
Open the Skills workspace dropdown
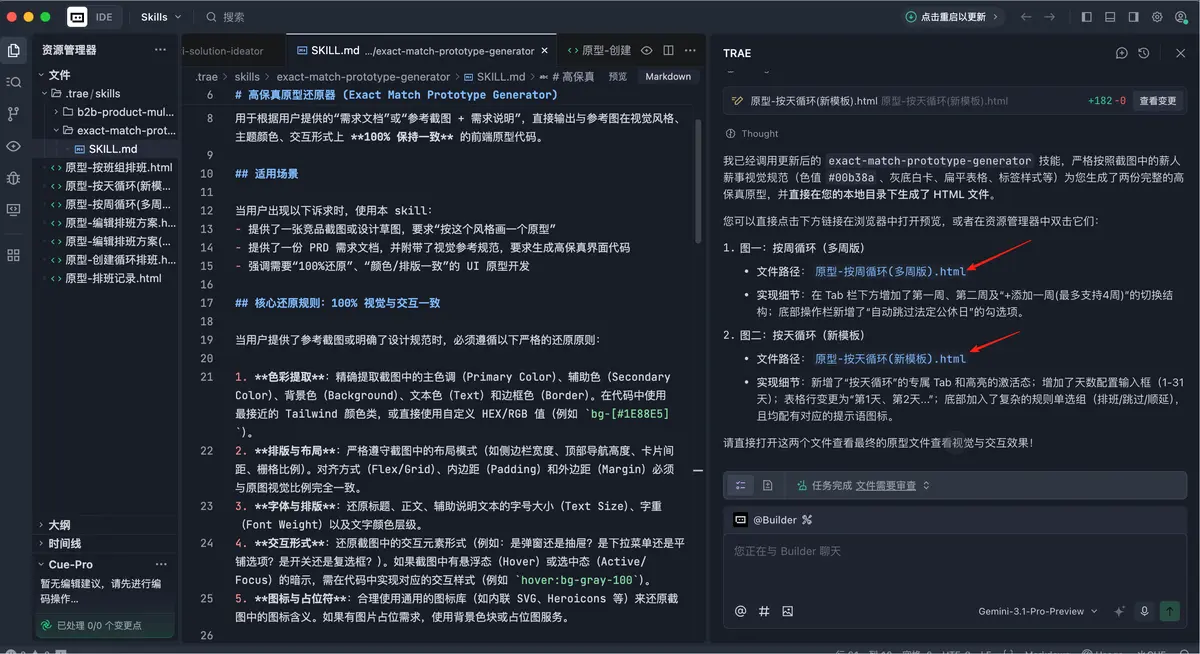(x=161, y=17)
